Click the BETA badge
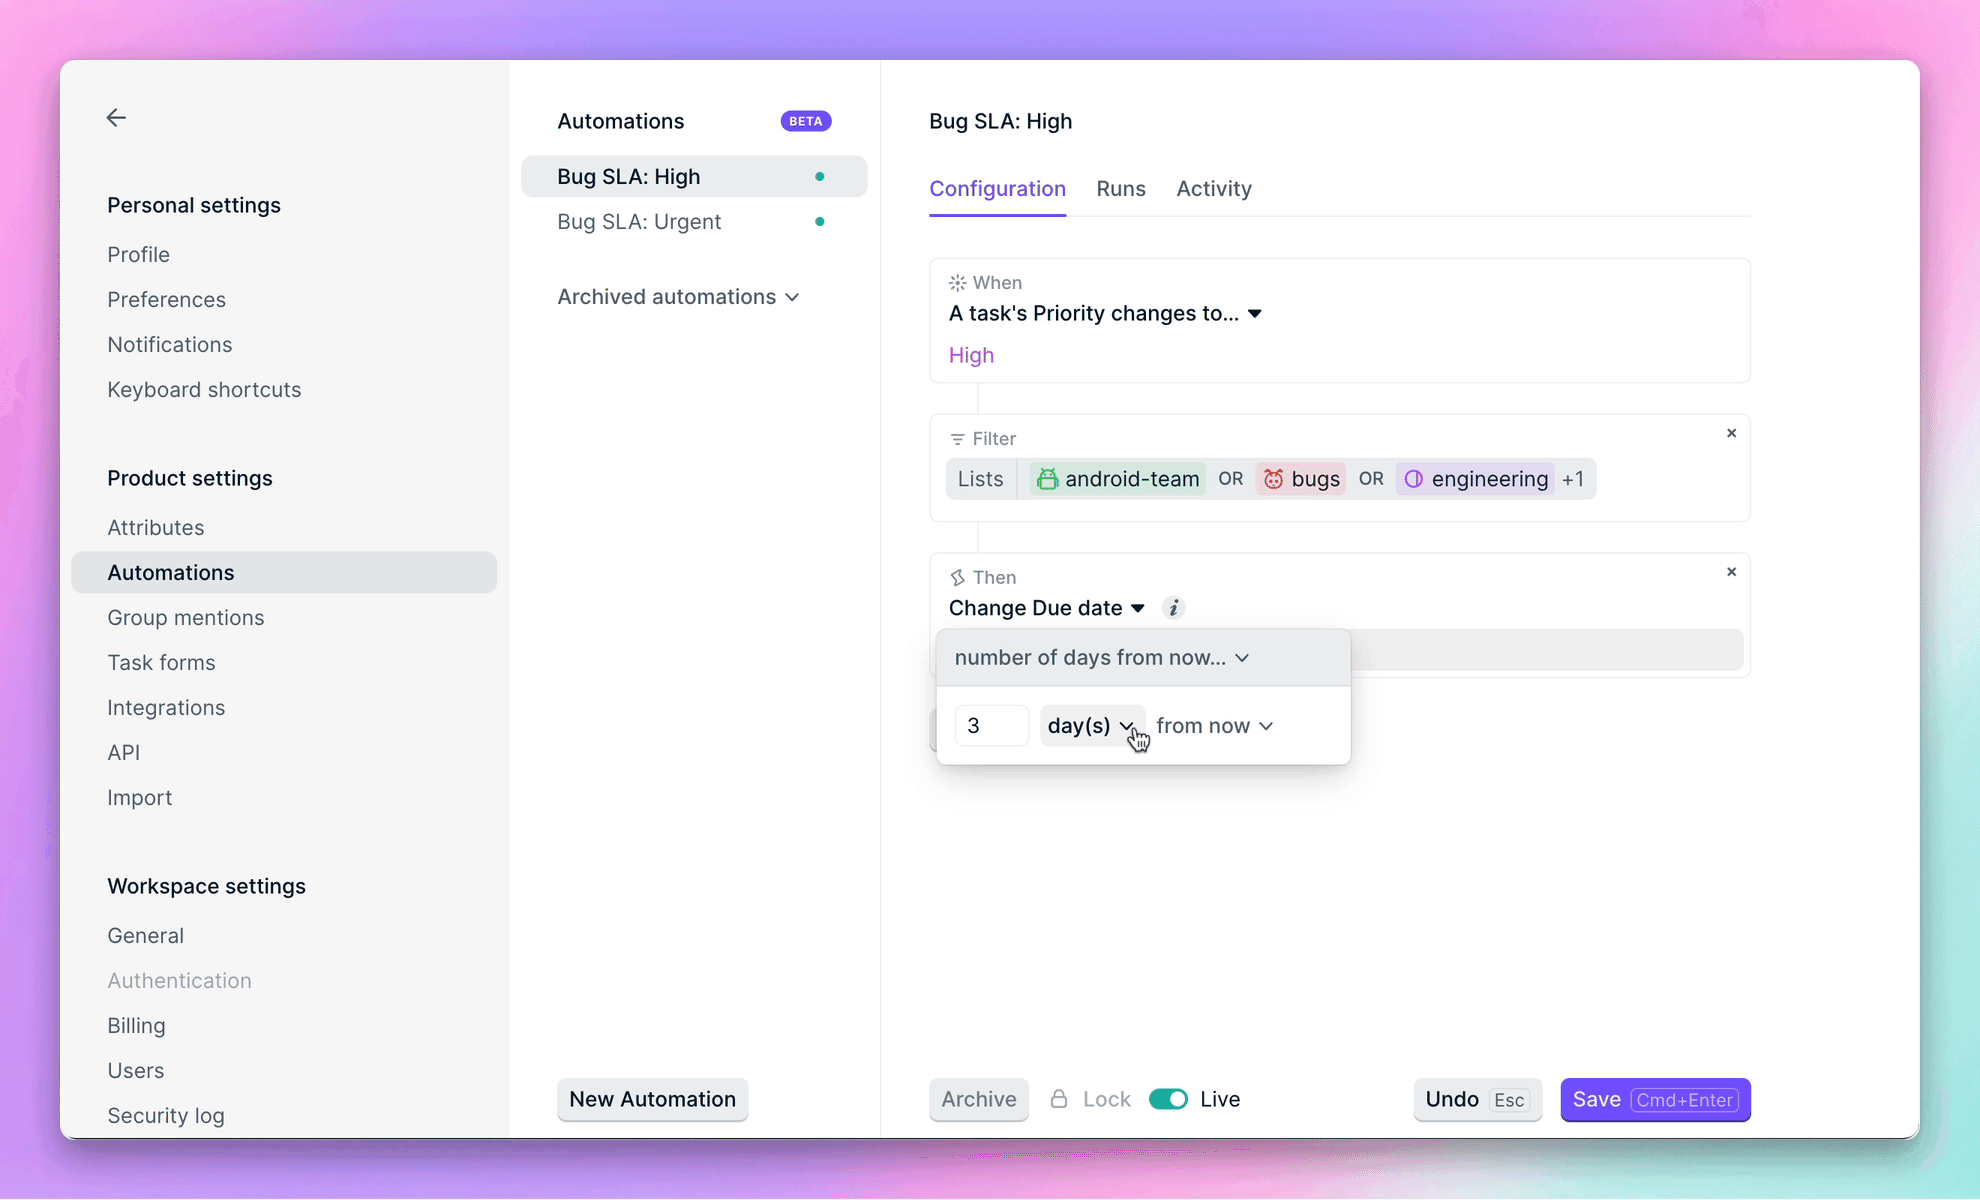The height and width of the screenshot is (1200, 1980). point(806,121)
